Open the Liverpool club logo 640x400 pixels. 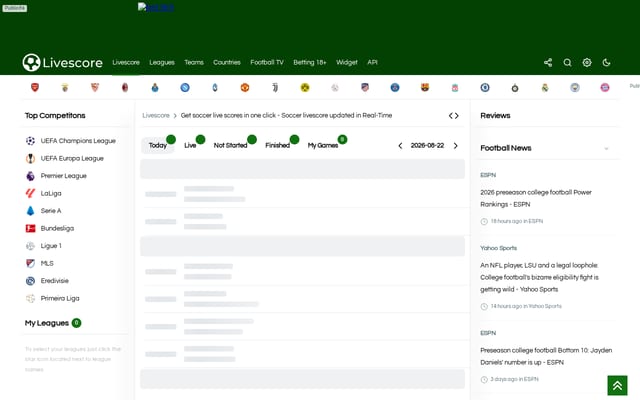click(455, 87)
